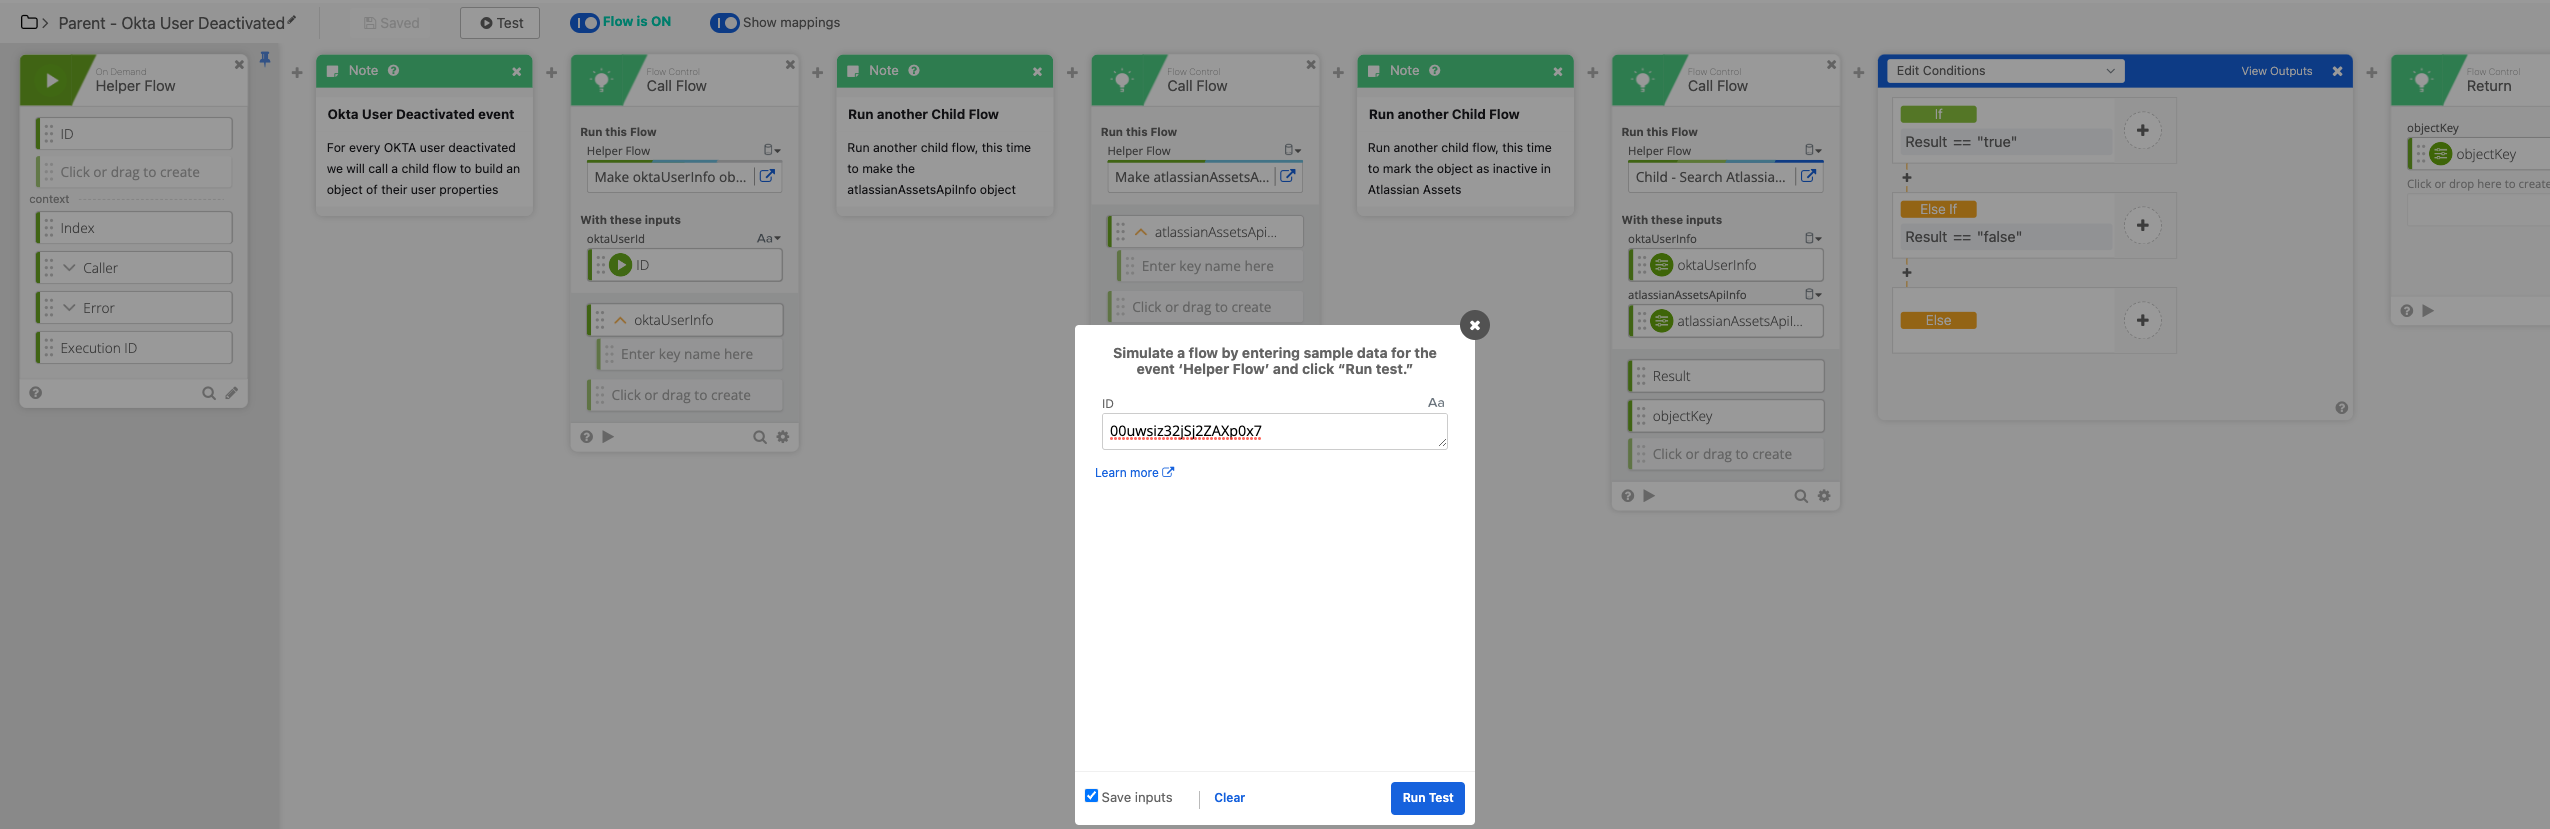
Task: Open the Edit Conditions dropdown
Action: click(2005, 71)
